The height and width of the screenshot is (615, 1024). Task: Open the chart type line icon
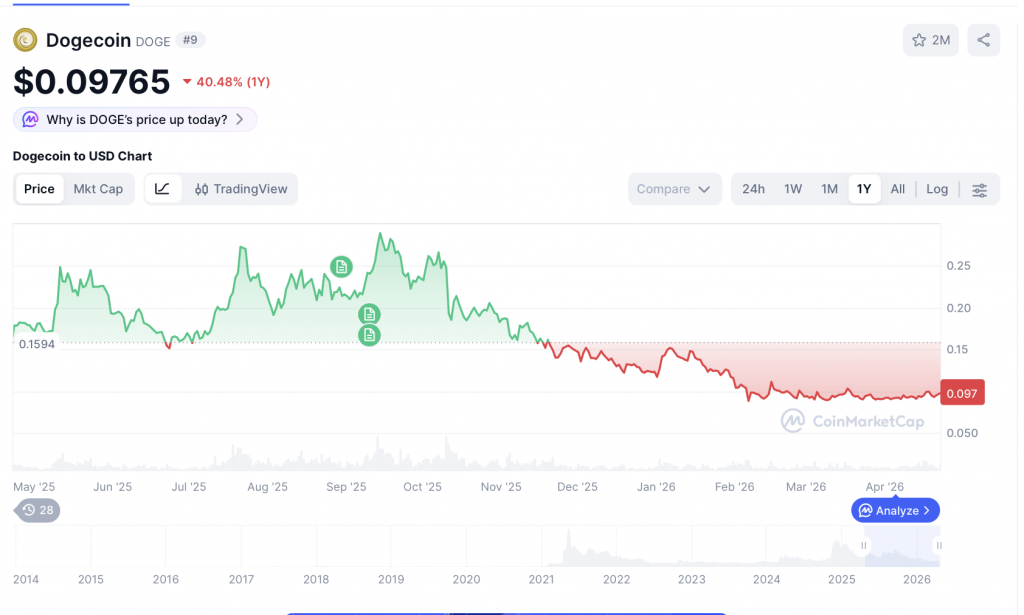click(162, 189)
